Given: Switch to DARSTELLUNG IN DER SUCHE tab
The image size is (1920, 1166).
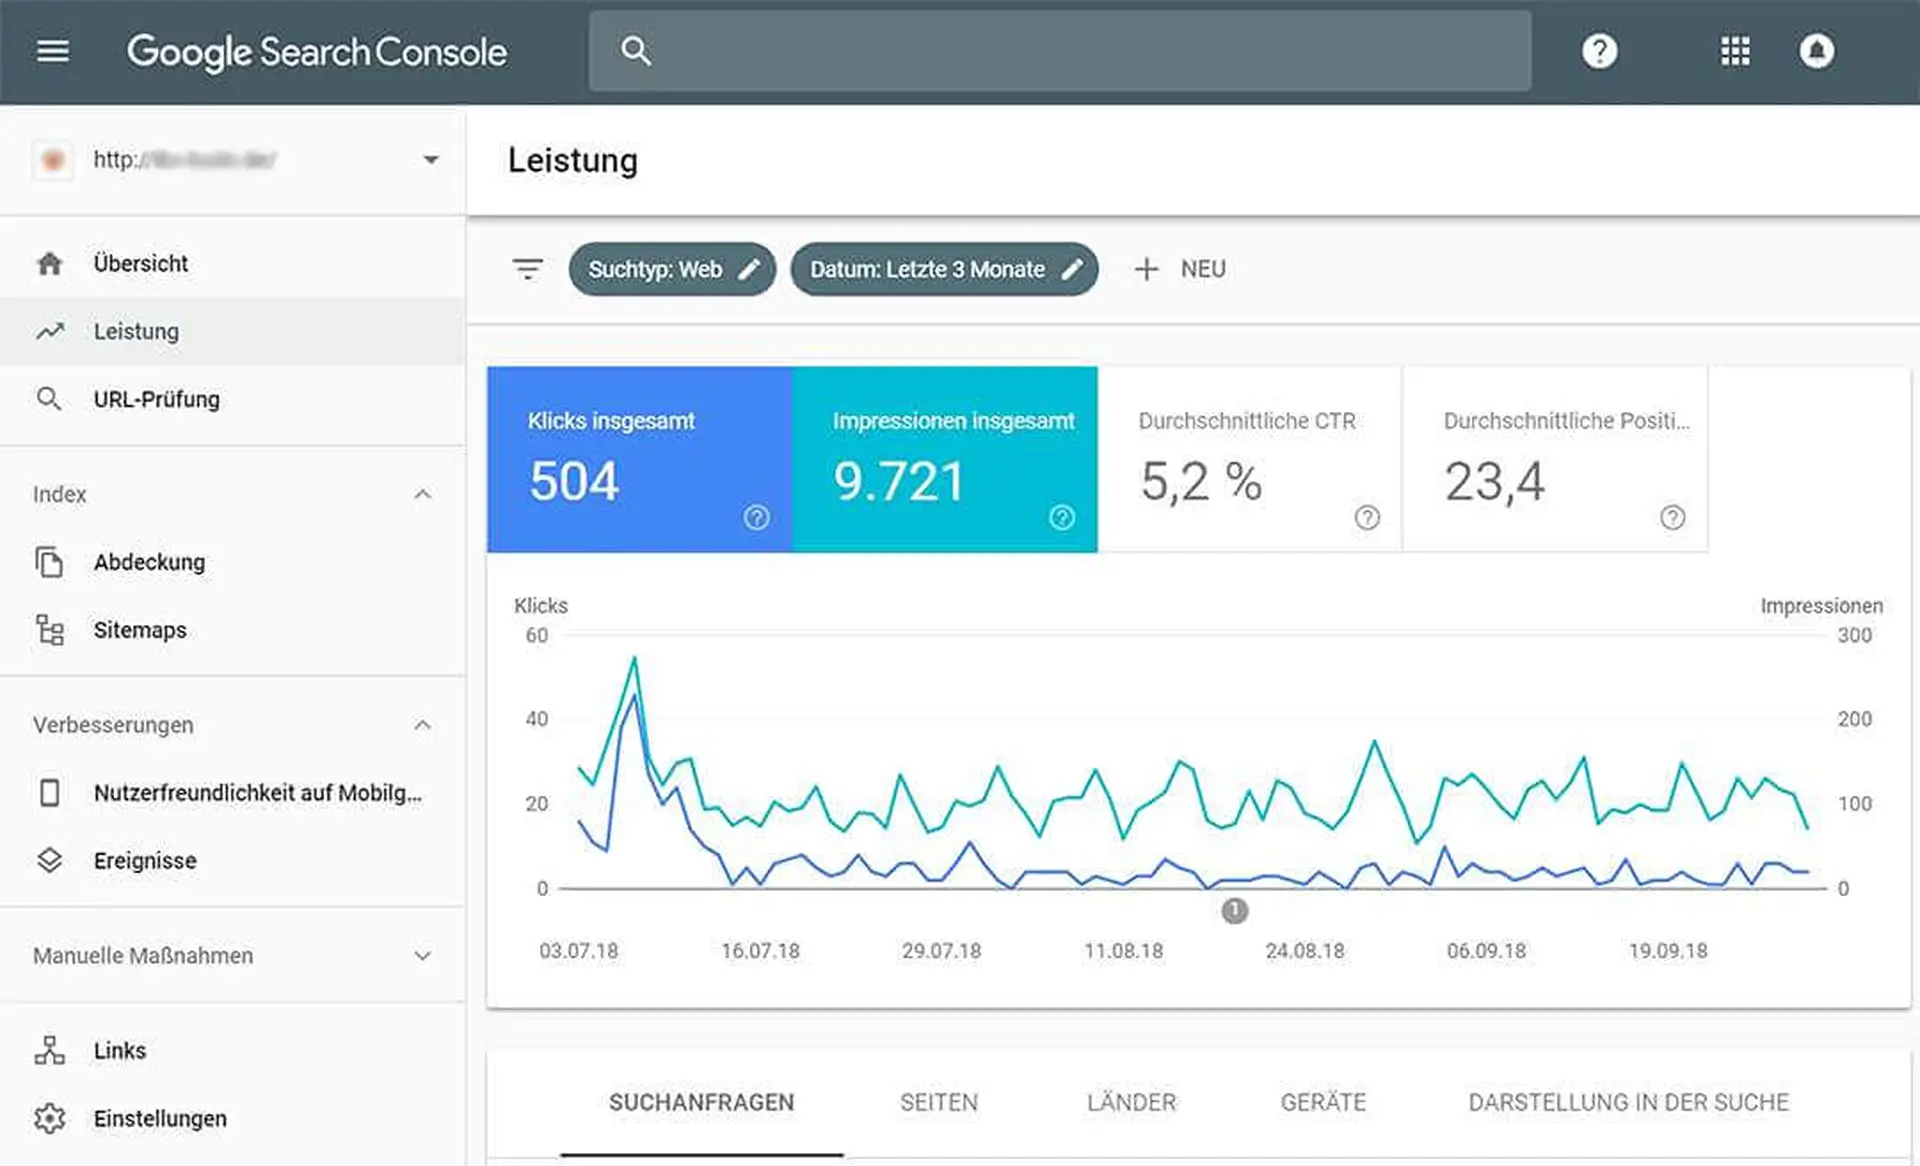Looking at the screenshot, I should click(1628, 1102).
